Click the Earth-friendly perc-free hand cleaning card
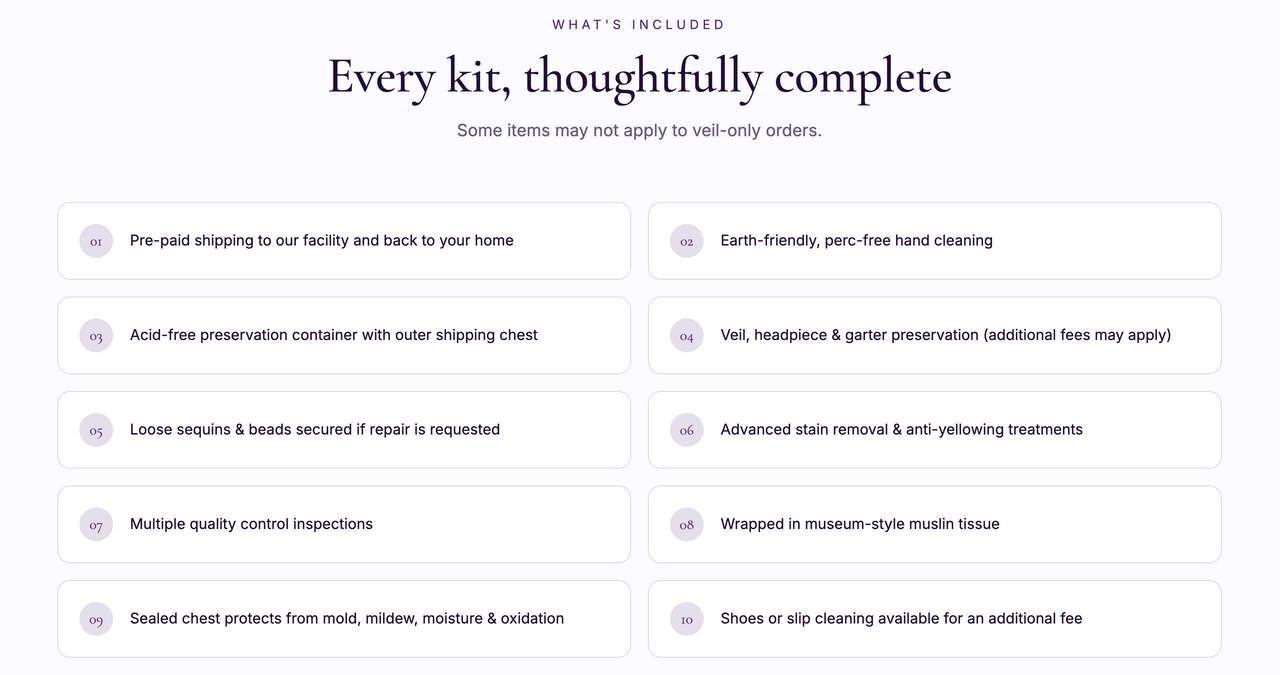The width and height of the screenshot is (1280, 675). coord(935,241)
